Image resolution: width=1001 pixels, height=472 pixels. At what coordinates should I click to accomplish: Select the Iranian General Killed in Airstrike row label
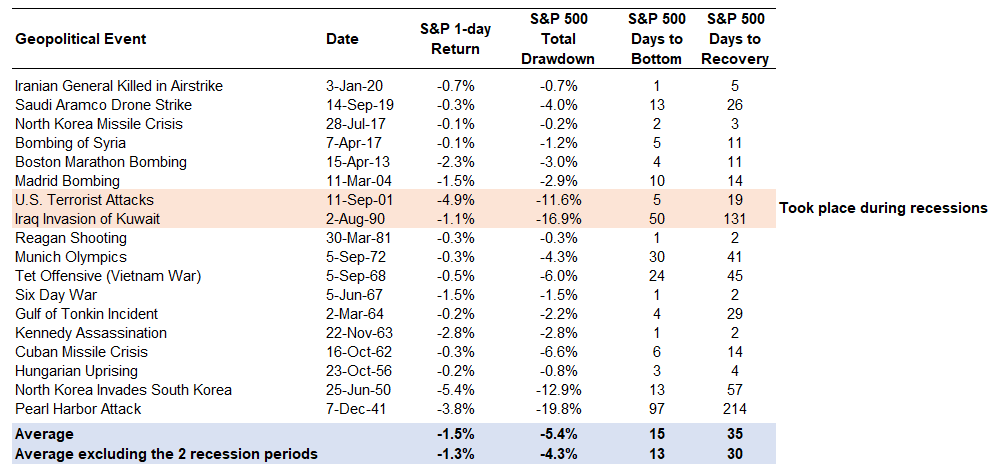[118, 86]
